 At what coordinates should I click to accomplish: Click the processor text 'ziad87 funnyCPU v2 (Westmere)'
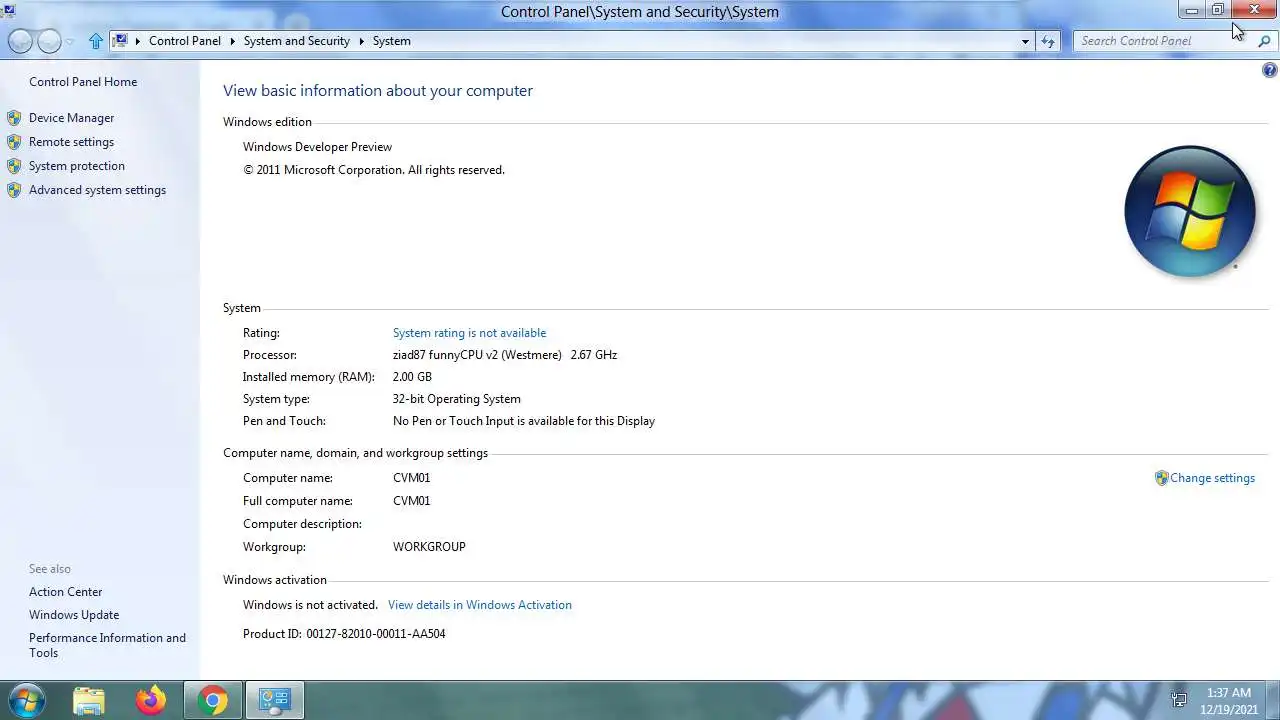click(x=477, y=355)
